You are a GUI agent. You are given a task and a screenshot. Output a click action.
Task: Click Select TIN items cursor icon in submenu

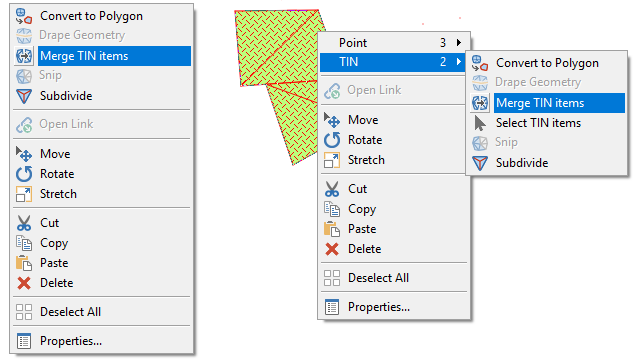tap(480, 123)
